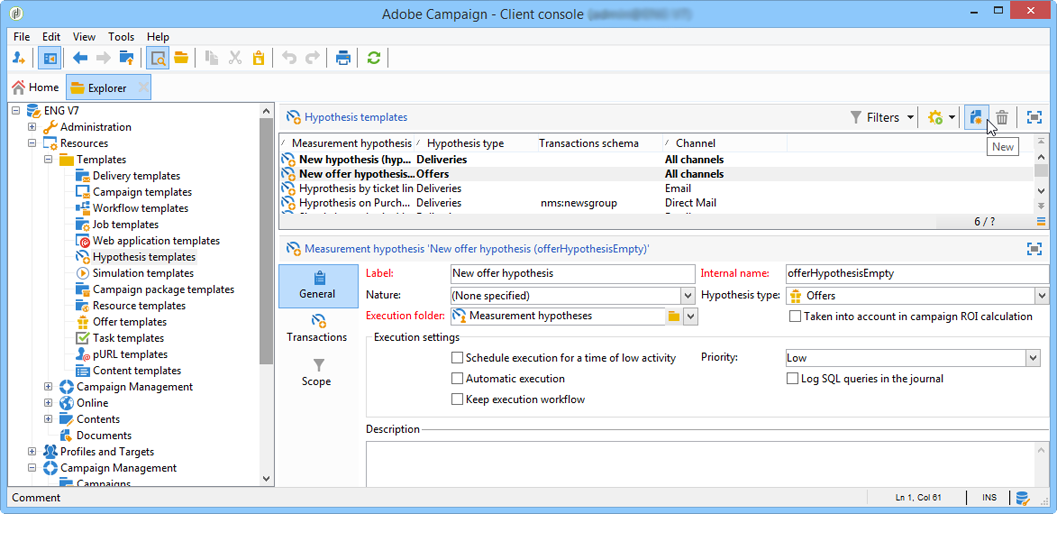Click the green refresh icon
1057x553 pixels.
[x=373, y=58]
